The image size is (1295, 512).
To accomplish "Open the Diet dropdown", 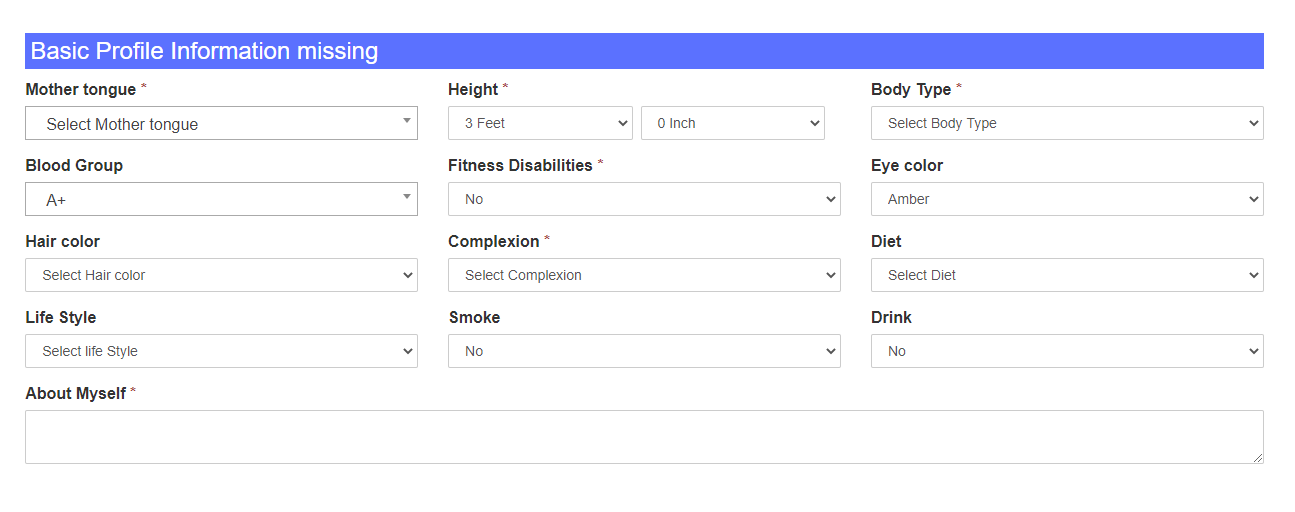I will pos(1066,275).
